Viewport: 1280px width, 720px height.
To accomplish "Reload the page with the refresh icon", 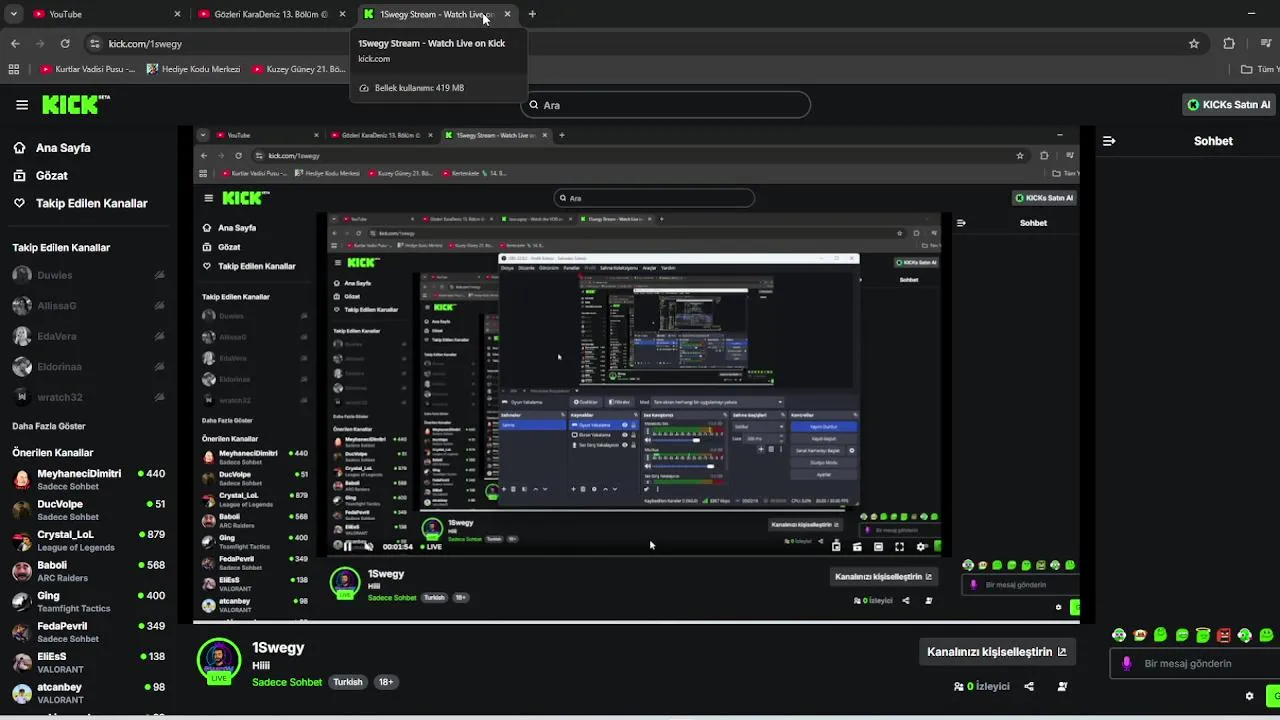I will tap(65, 44).
